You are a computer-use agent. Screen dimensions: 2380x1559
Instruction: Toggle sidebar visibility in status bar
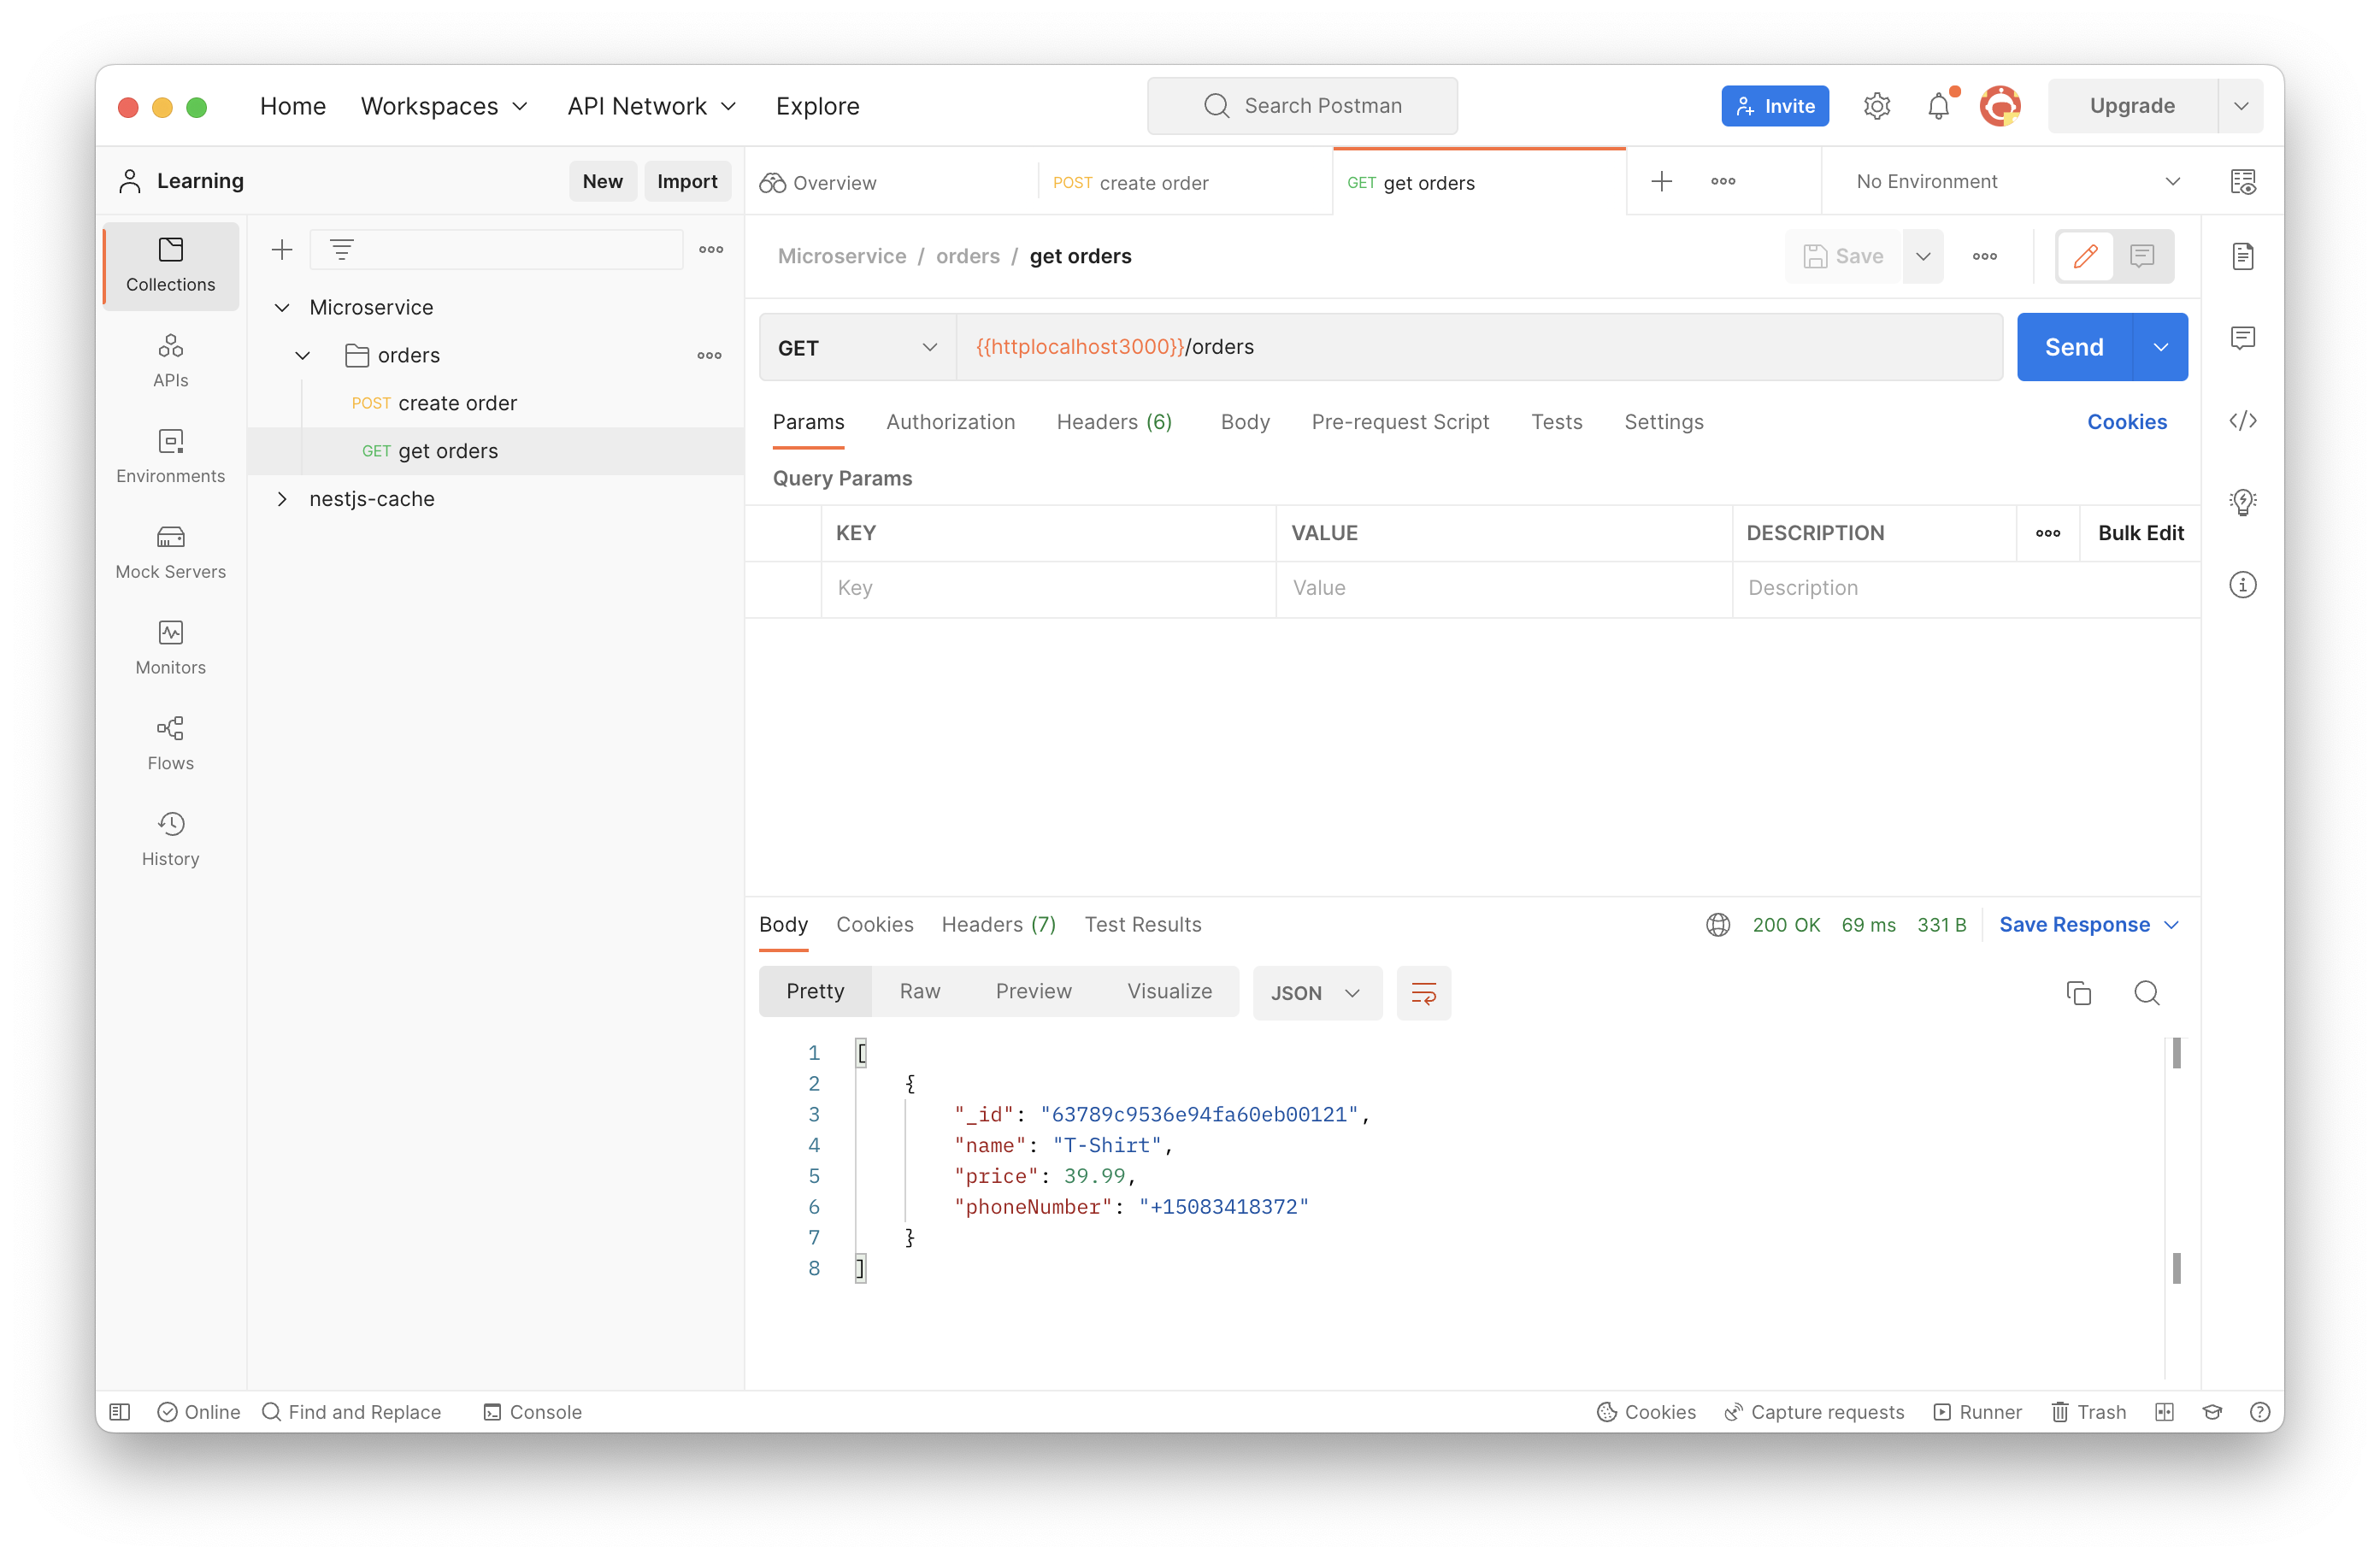click(x=120, y=1412)
